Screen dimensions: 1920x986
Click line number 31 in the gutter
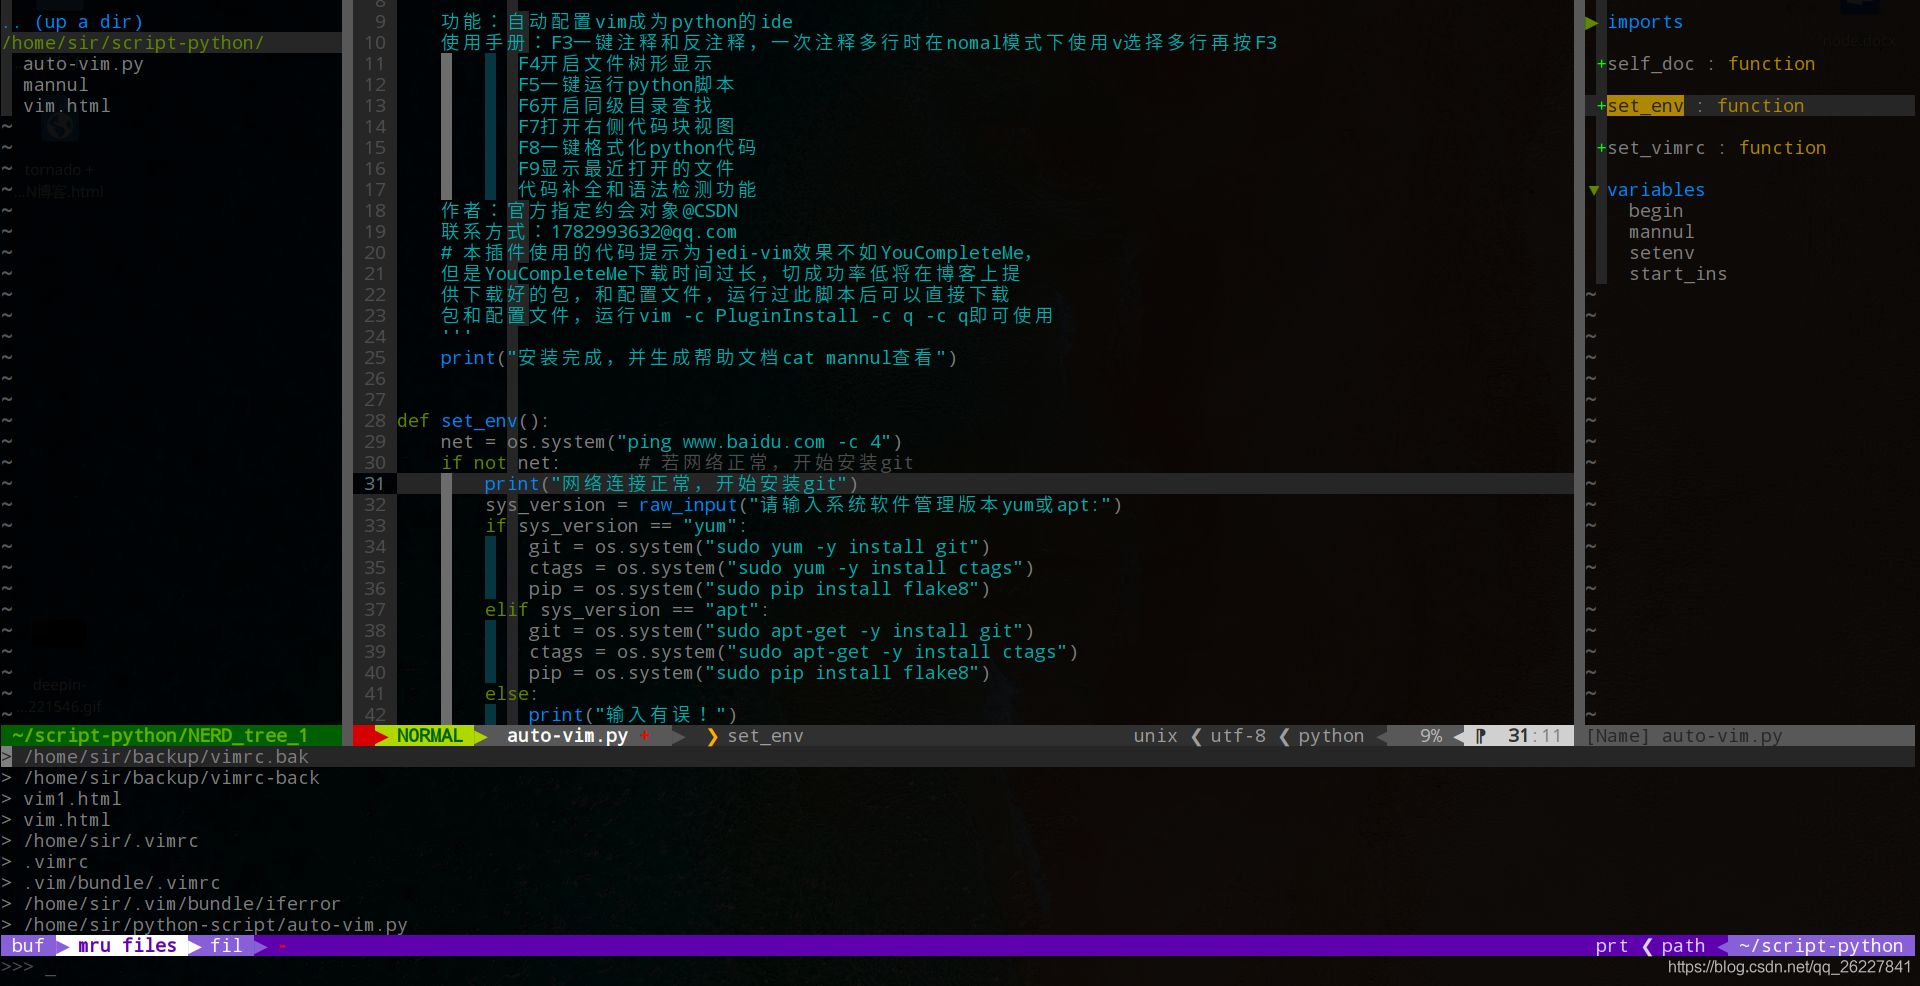tap(374, 484)
